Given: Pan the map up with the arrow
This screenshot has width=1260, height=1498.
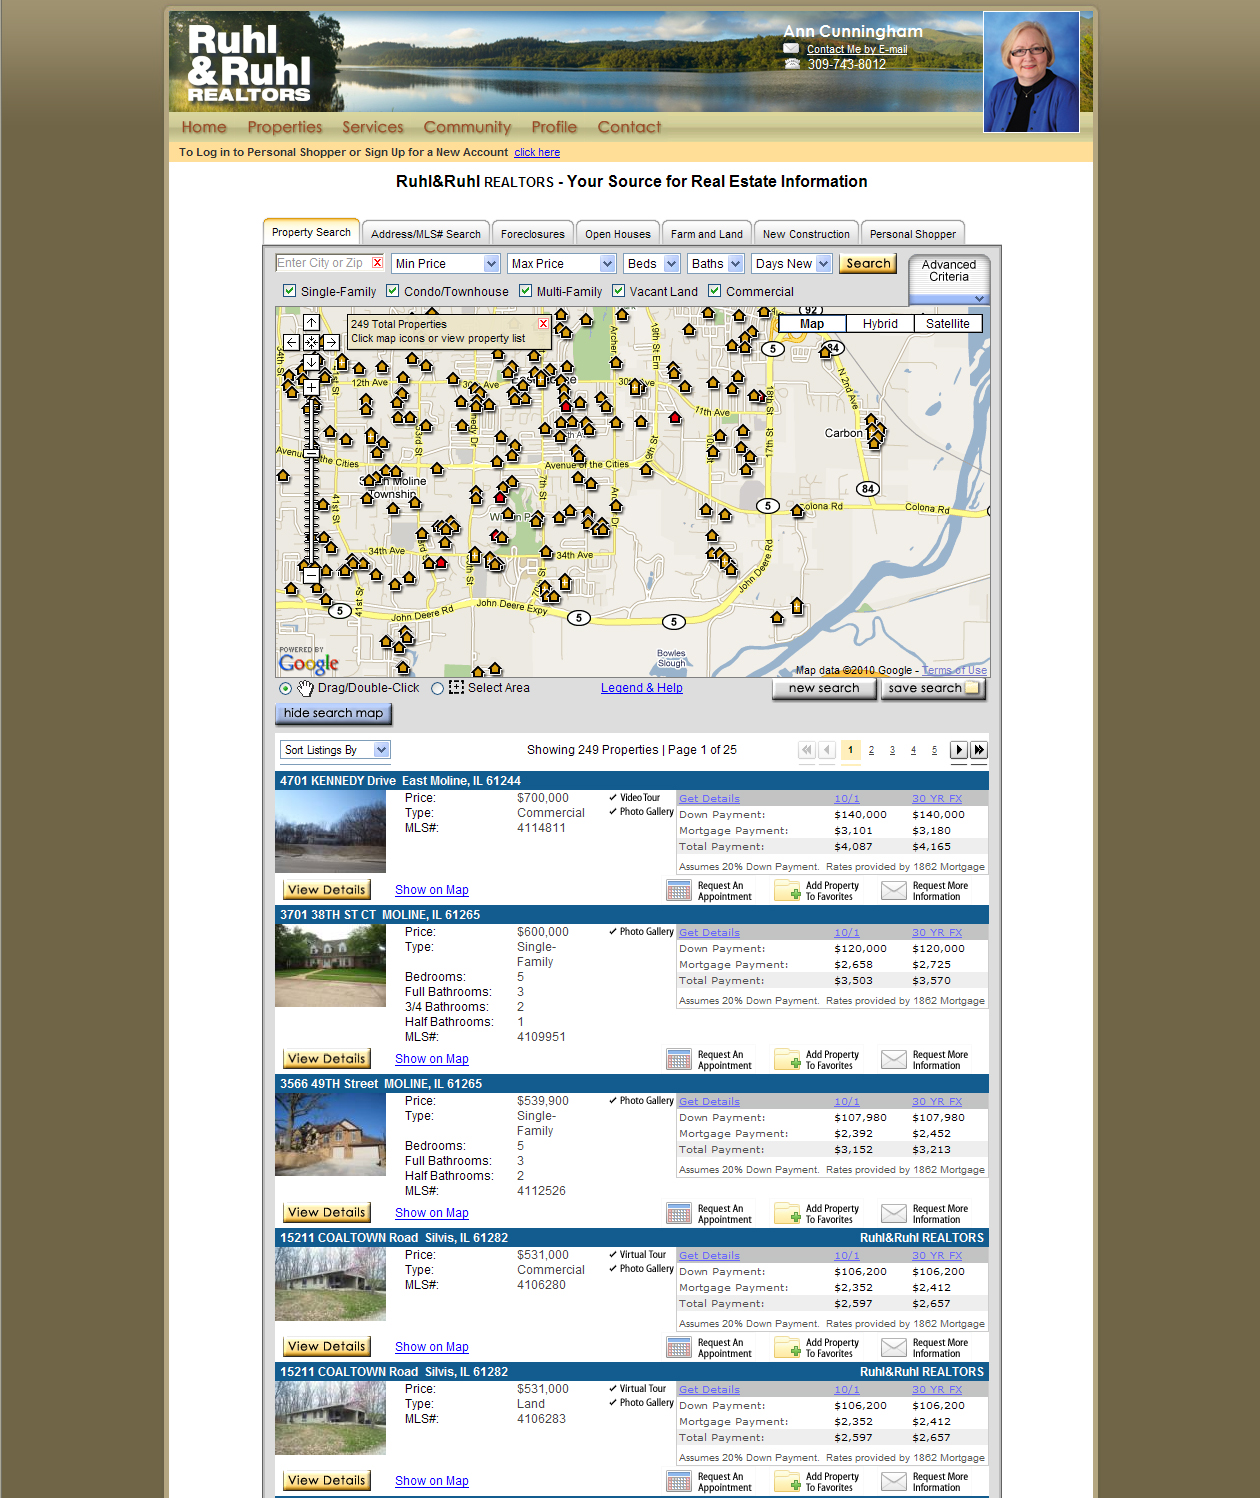Looking at the screenshot, I should [312, 323].
